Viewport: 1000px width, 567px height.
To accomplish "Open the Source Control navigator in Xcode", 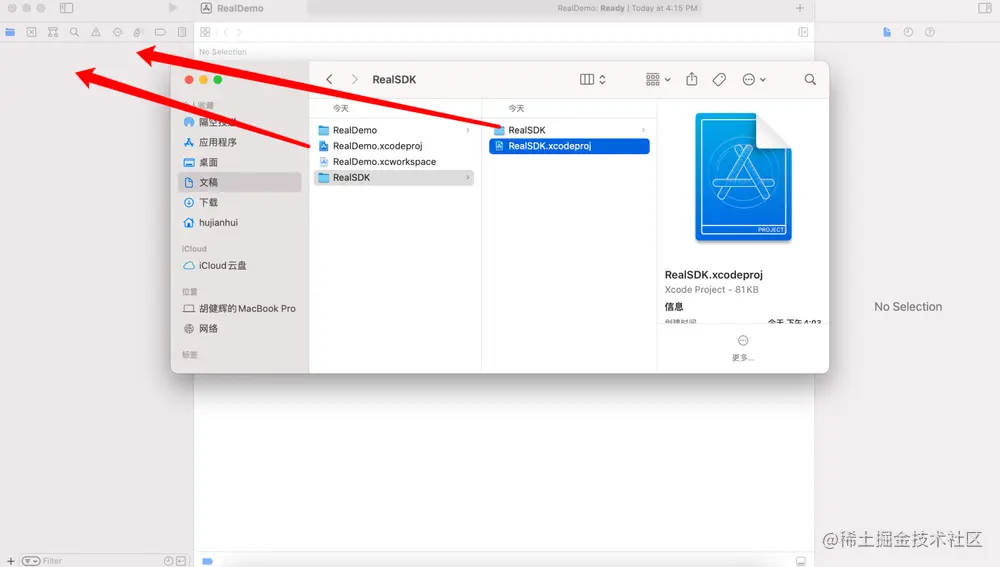I will [31, 32].
